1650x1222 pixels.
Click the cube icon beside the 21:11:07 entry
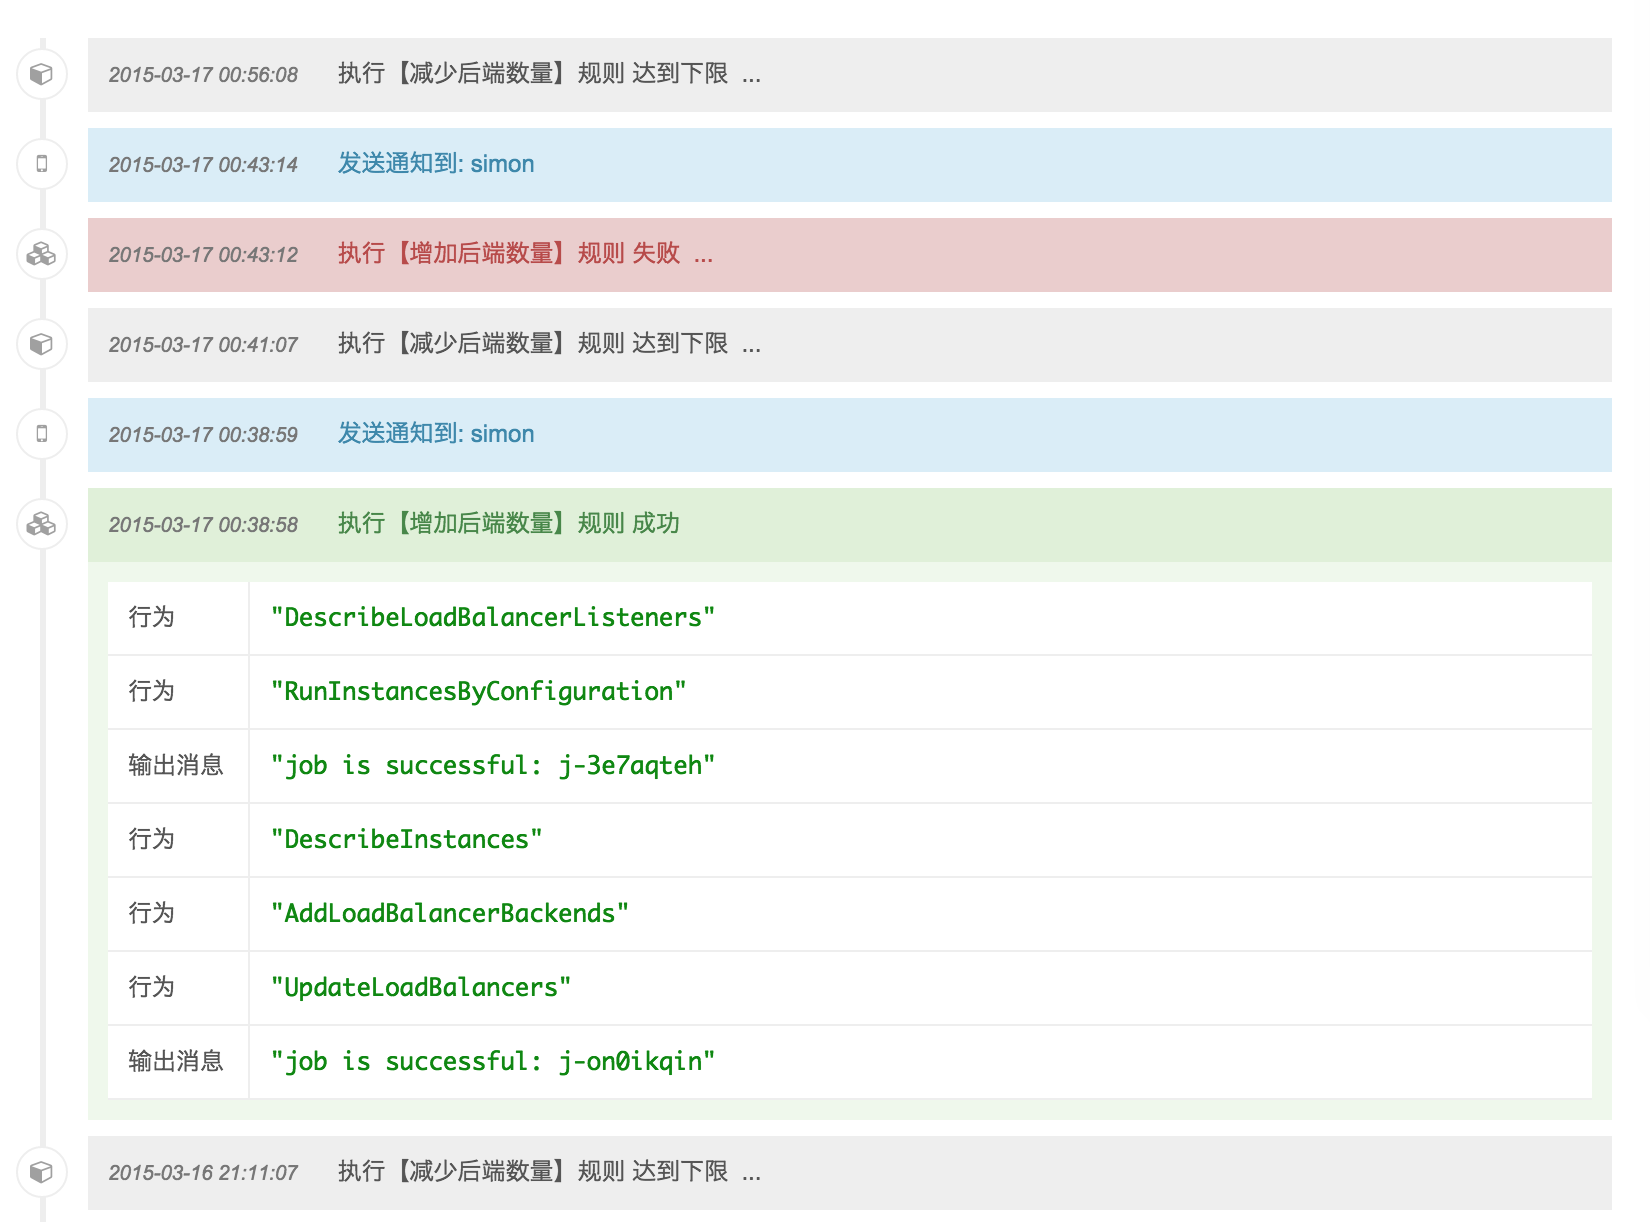[41, 1171]
